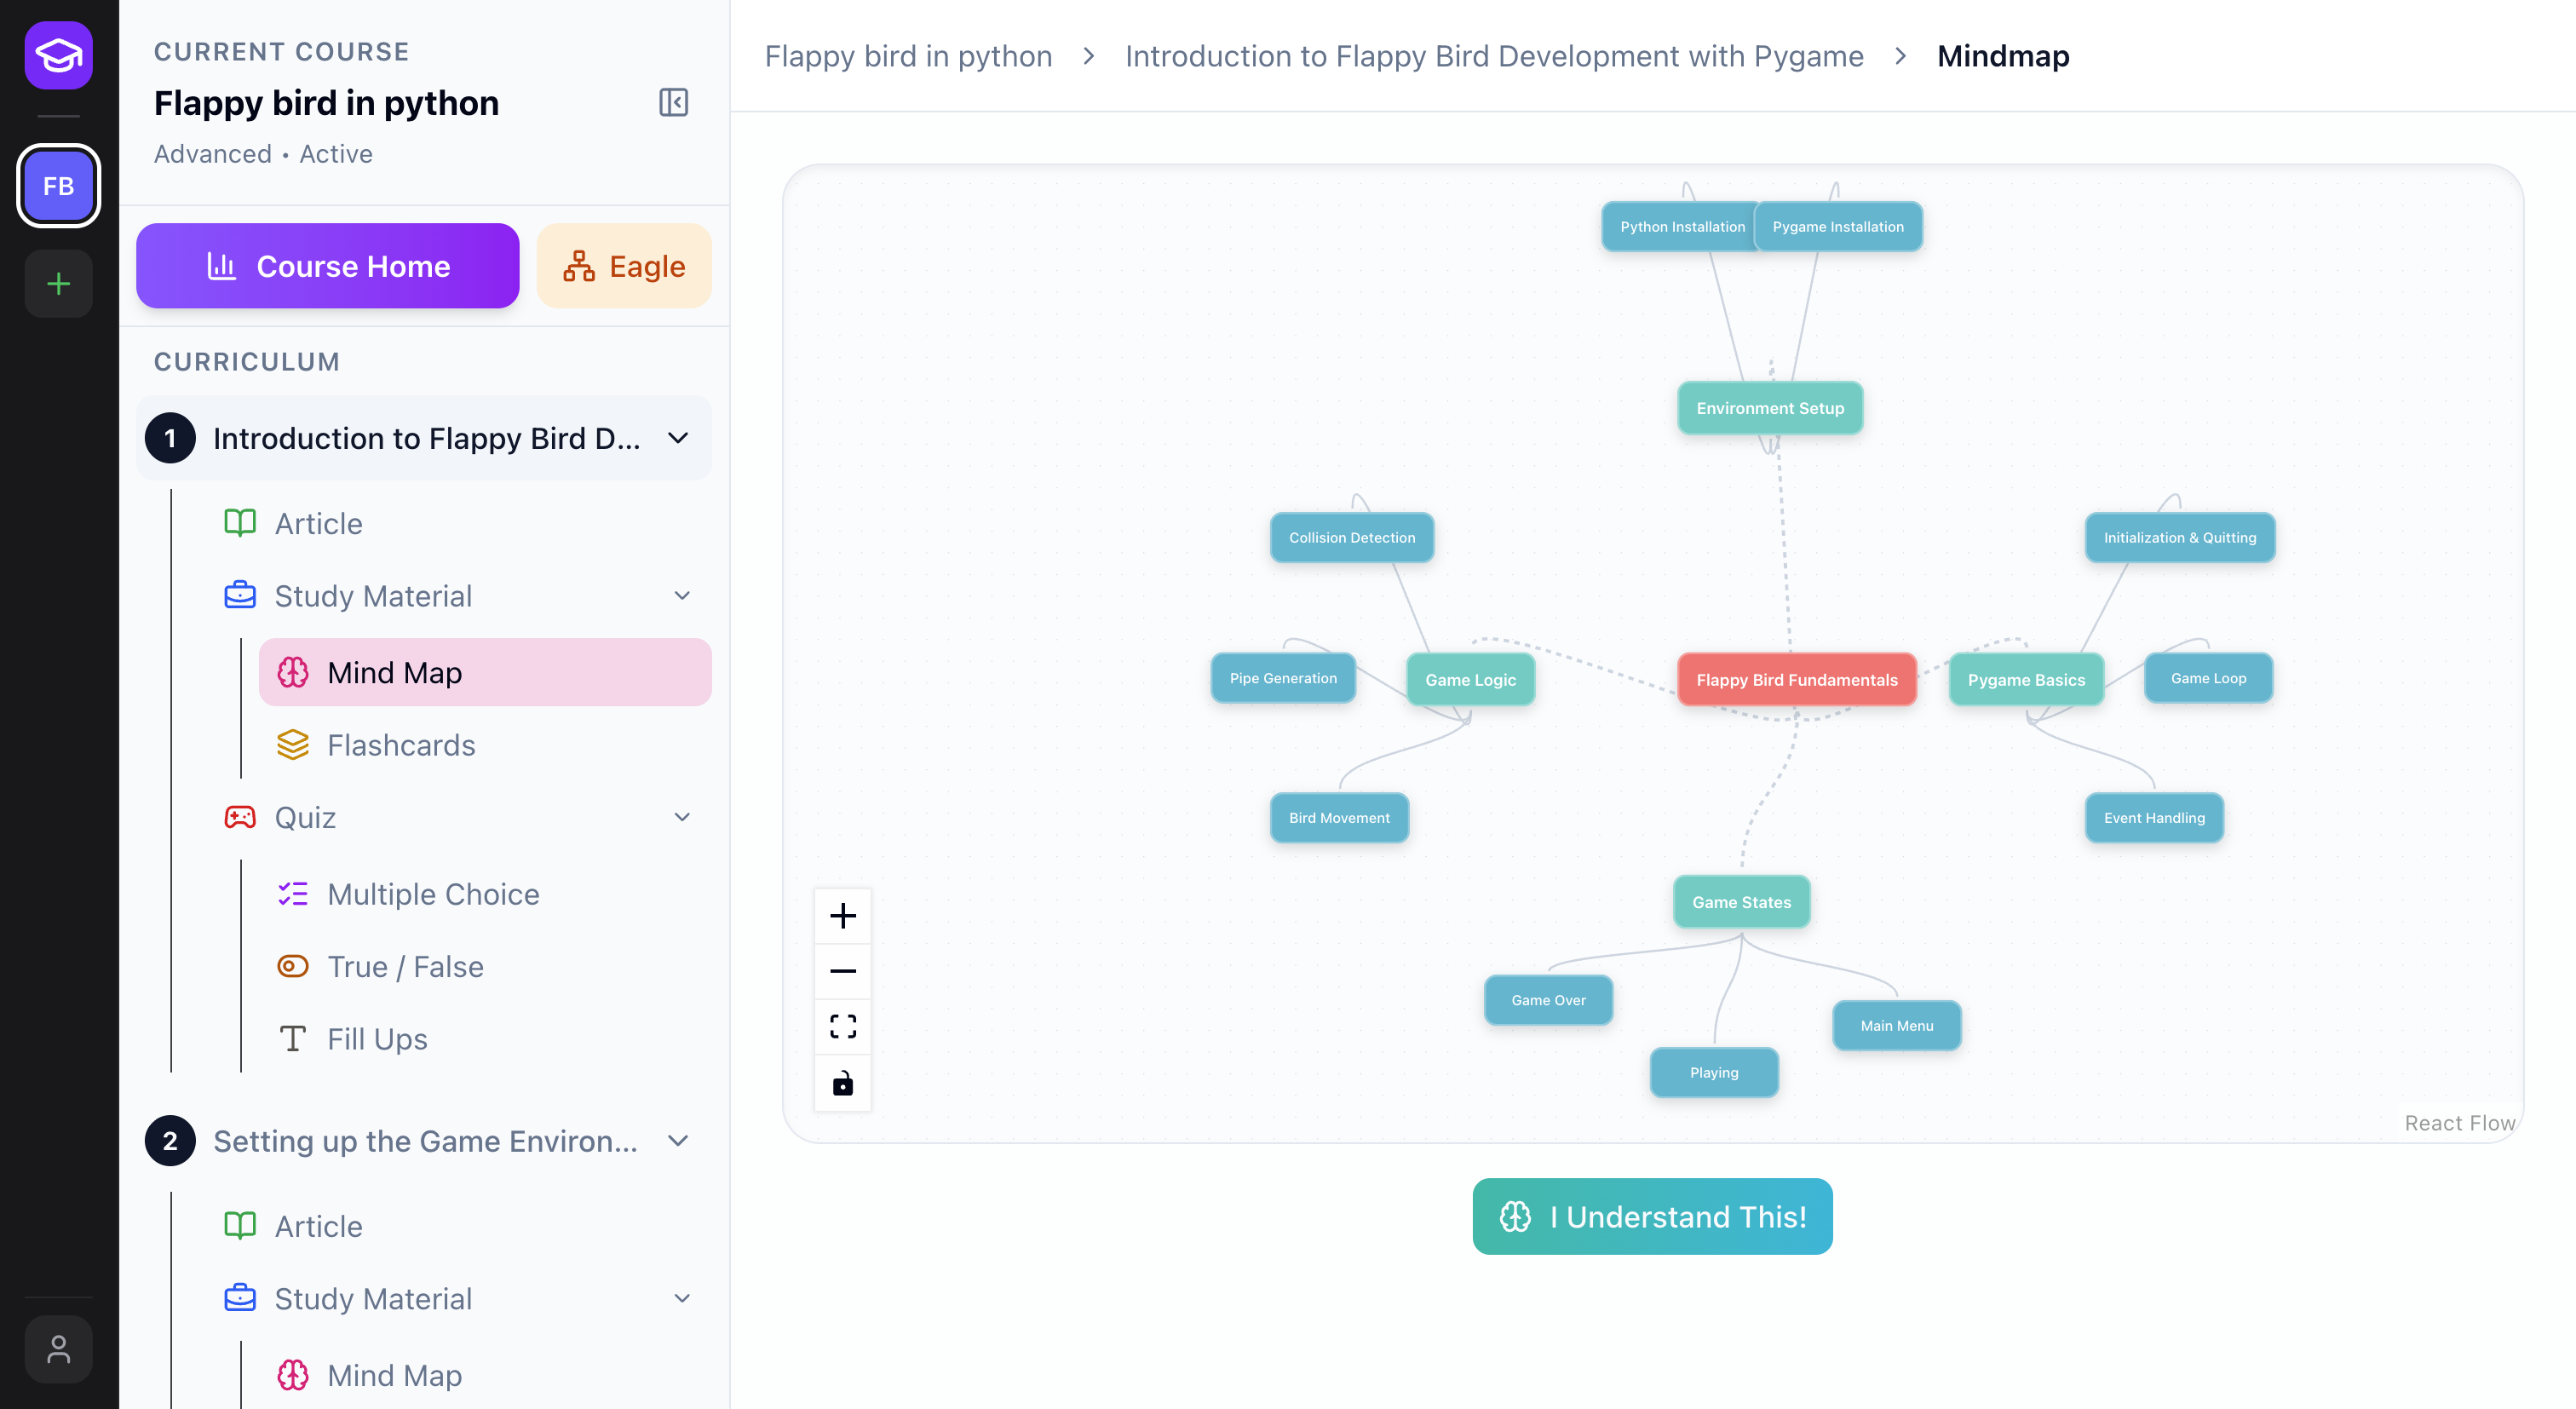2576x1409 pixels.
Task: Open the Eagle view button
Action: click(624, 266)
